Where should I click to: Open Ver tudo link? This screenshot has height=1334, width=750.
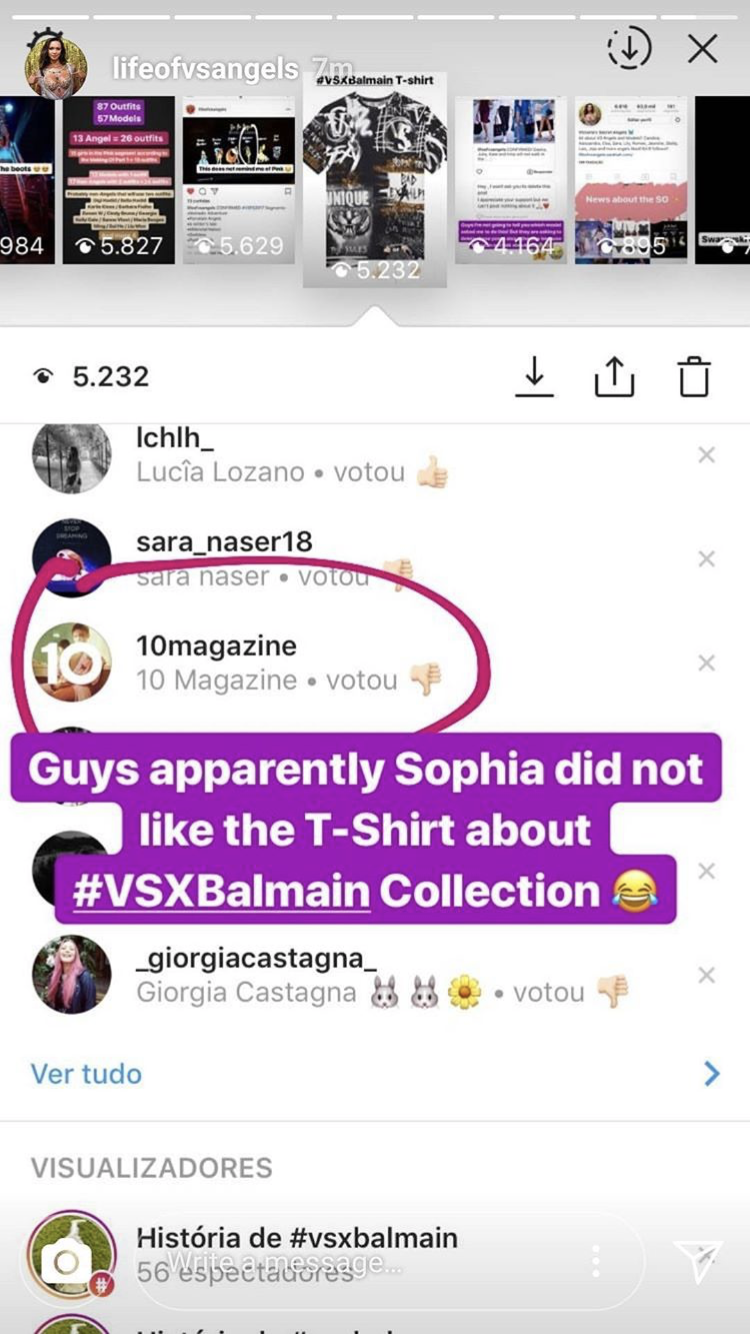click(86, 1074)
